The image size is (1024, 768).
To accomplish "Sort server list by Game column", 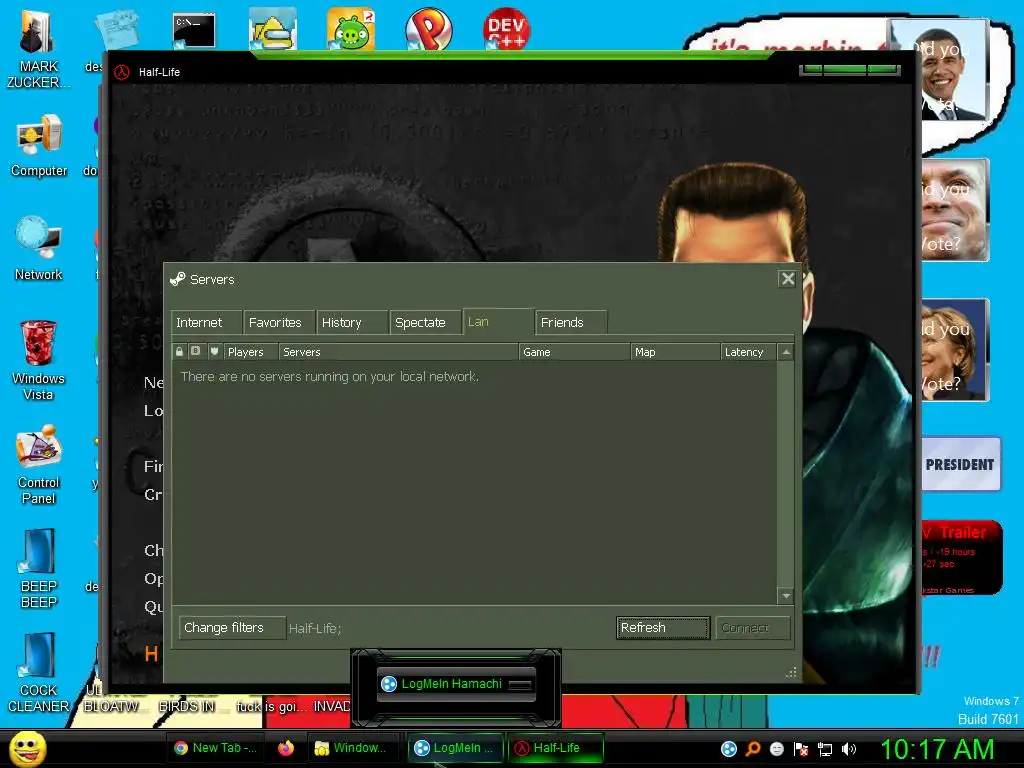I will point(575,352).
